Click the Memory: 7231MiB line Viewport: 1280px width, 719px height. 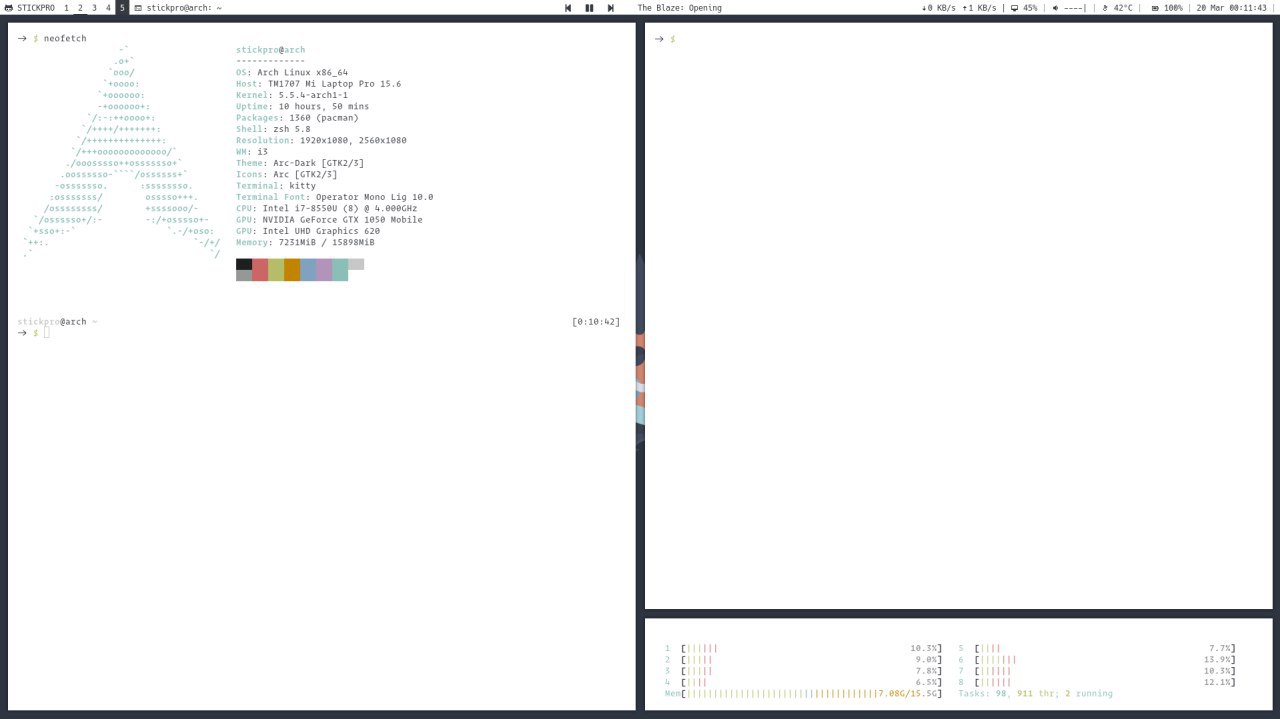pos(305,242)
